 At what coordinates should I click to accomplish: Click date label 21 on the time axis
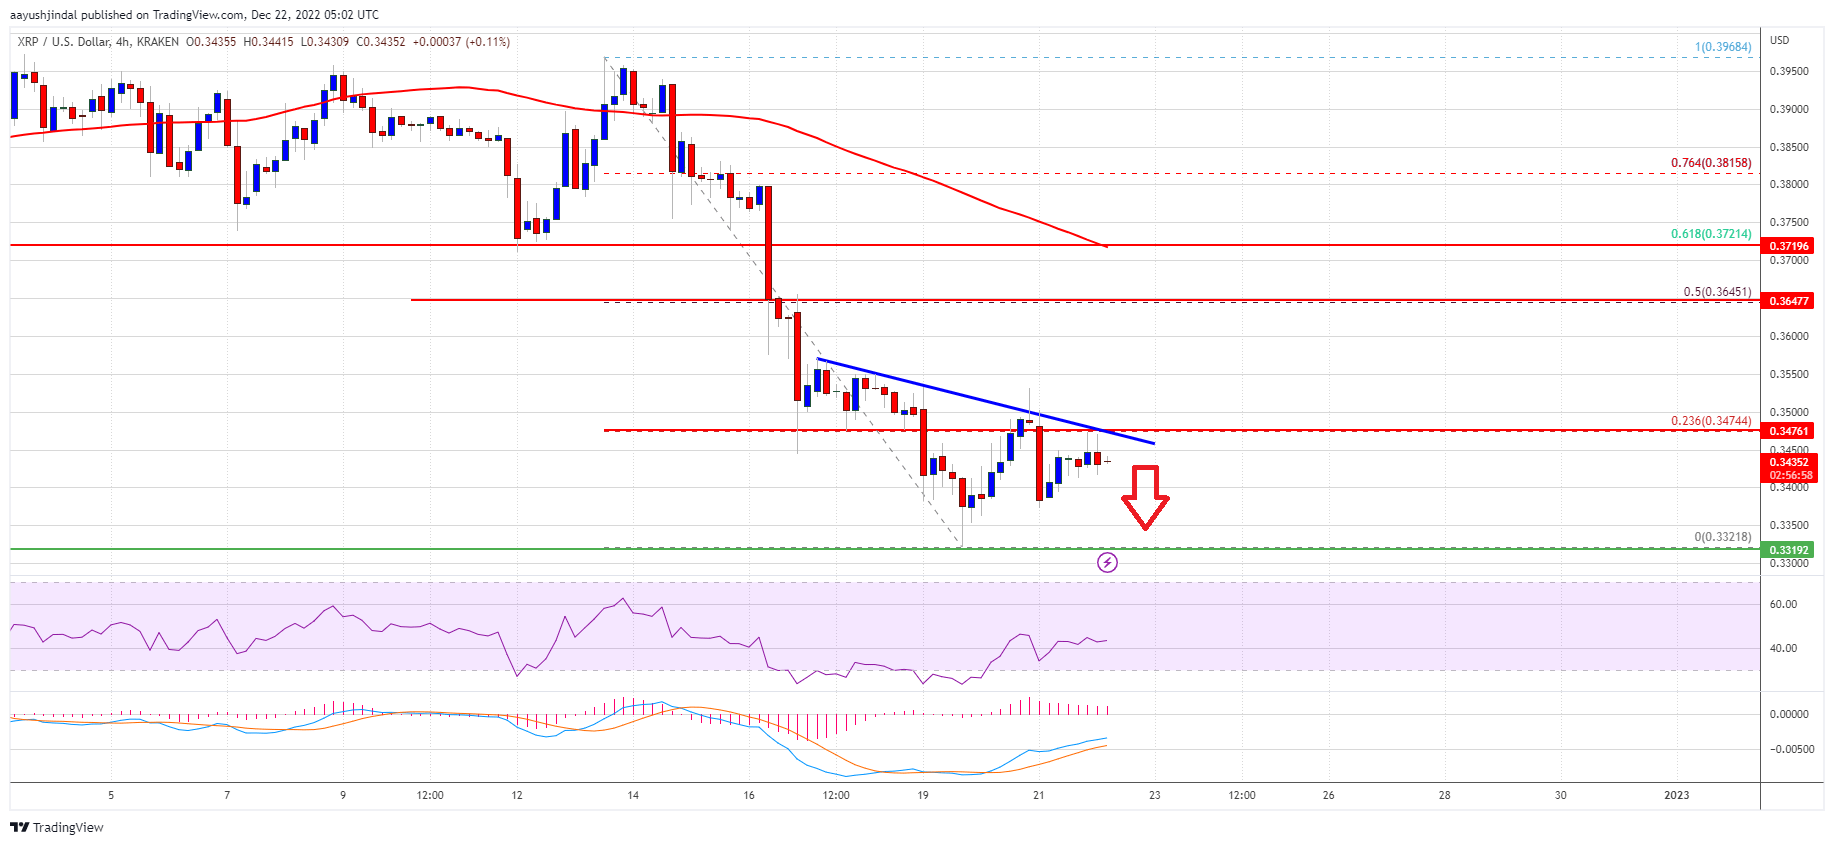tap(1039, 795)
